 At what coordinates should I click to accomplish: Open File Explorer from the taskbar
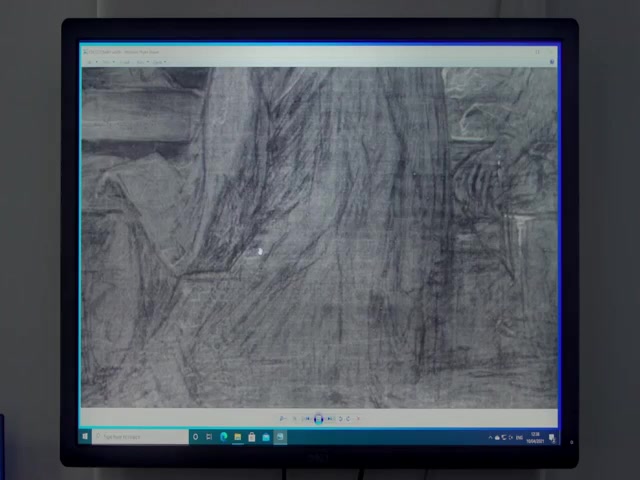click(237, 437)
